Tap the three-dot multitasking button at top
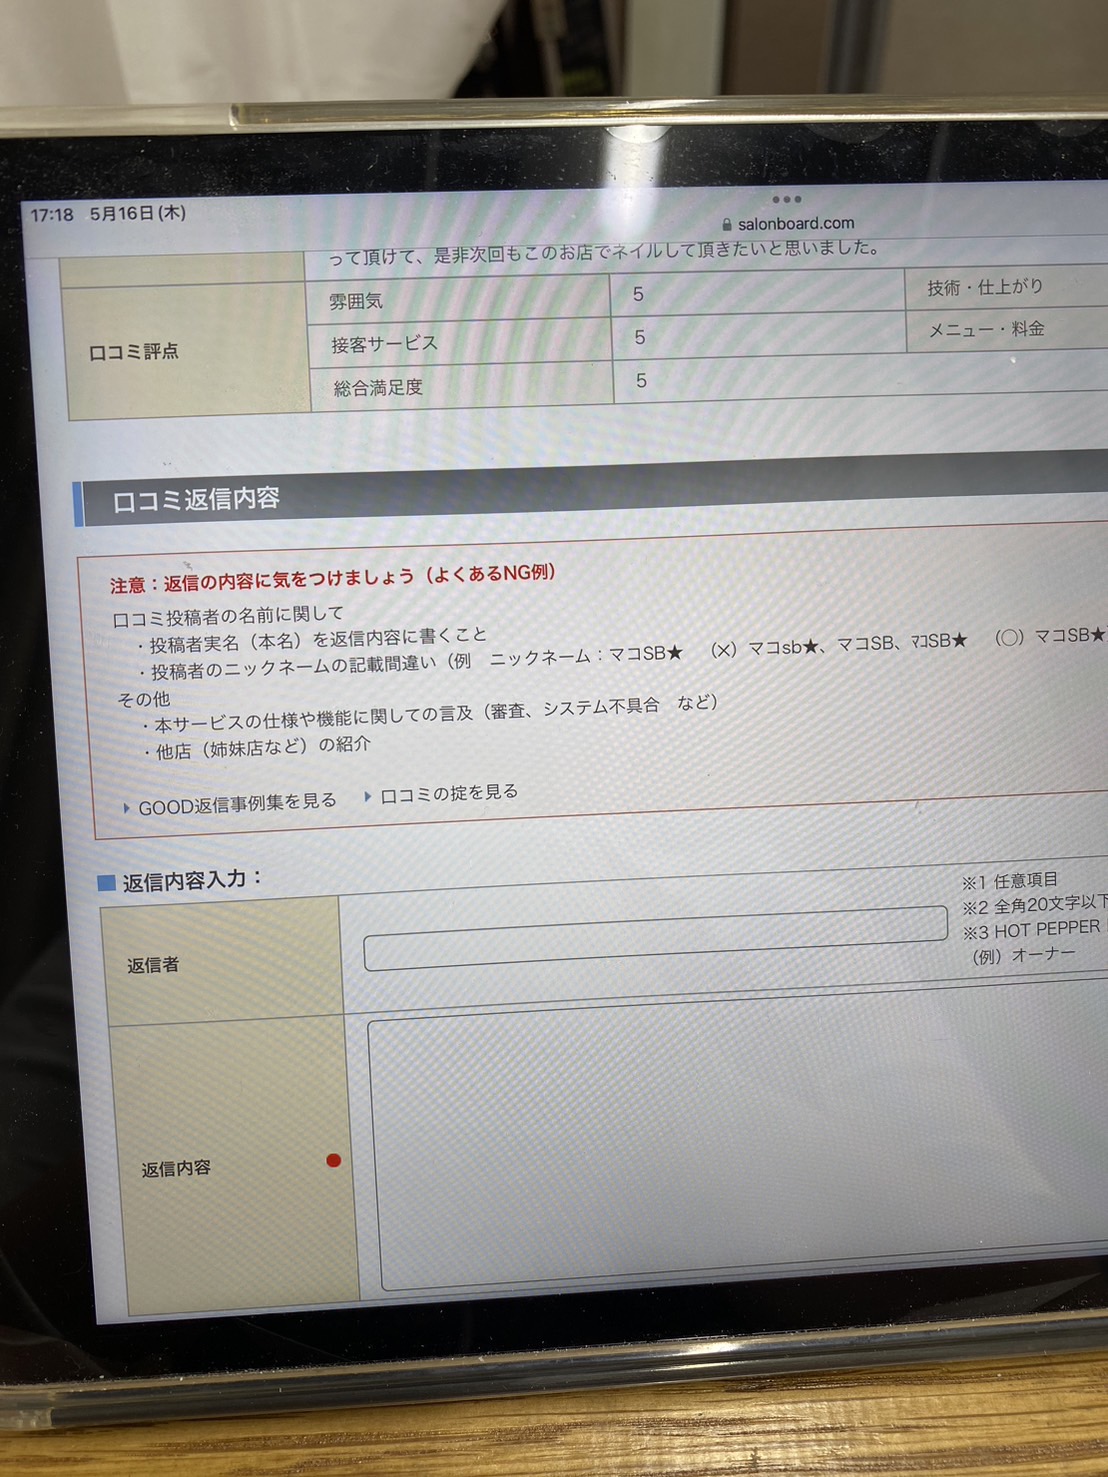The width and height of the screenshot is (1108, 1477). [x=786, y=200]
